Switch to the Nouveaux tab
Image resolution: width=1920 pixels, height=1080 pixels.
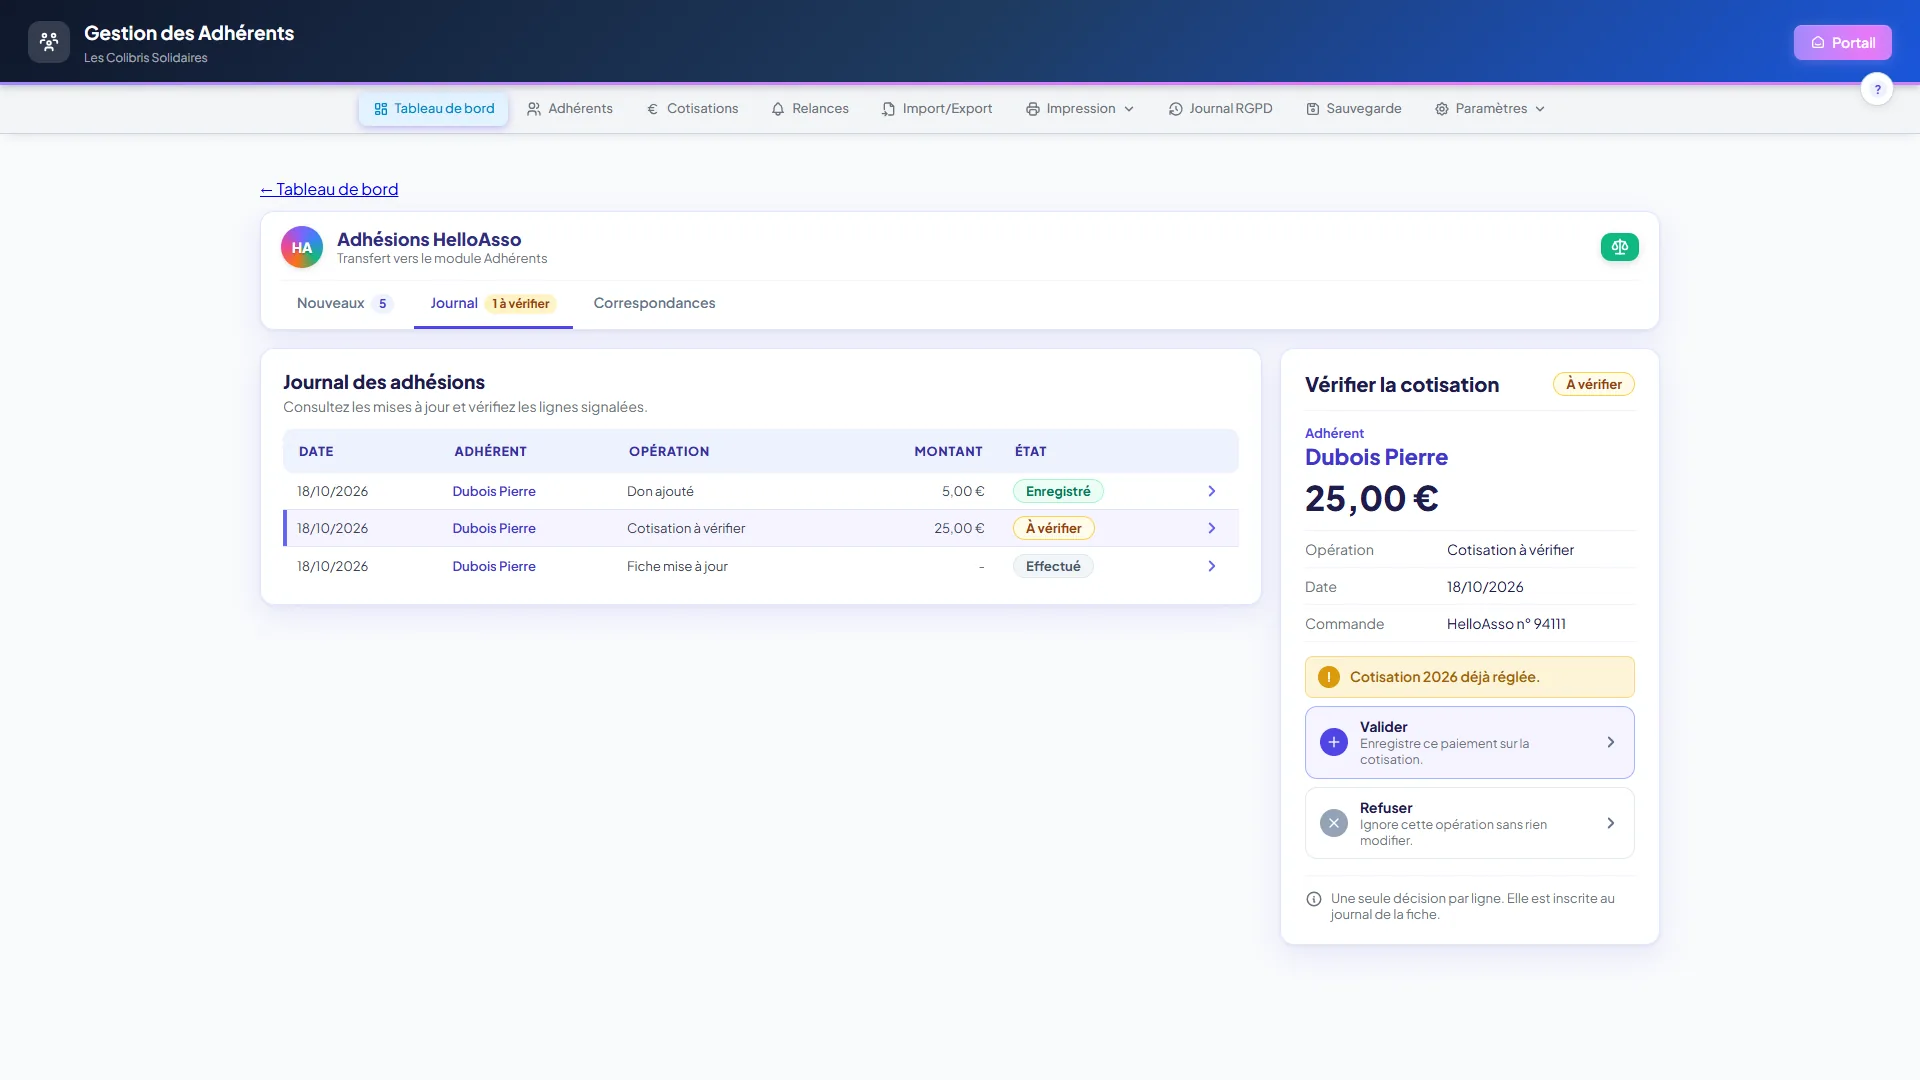344,304
